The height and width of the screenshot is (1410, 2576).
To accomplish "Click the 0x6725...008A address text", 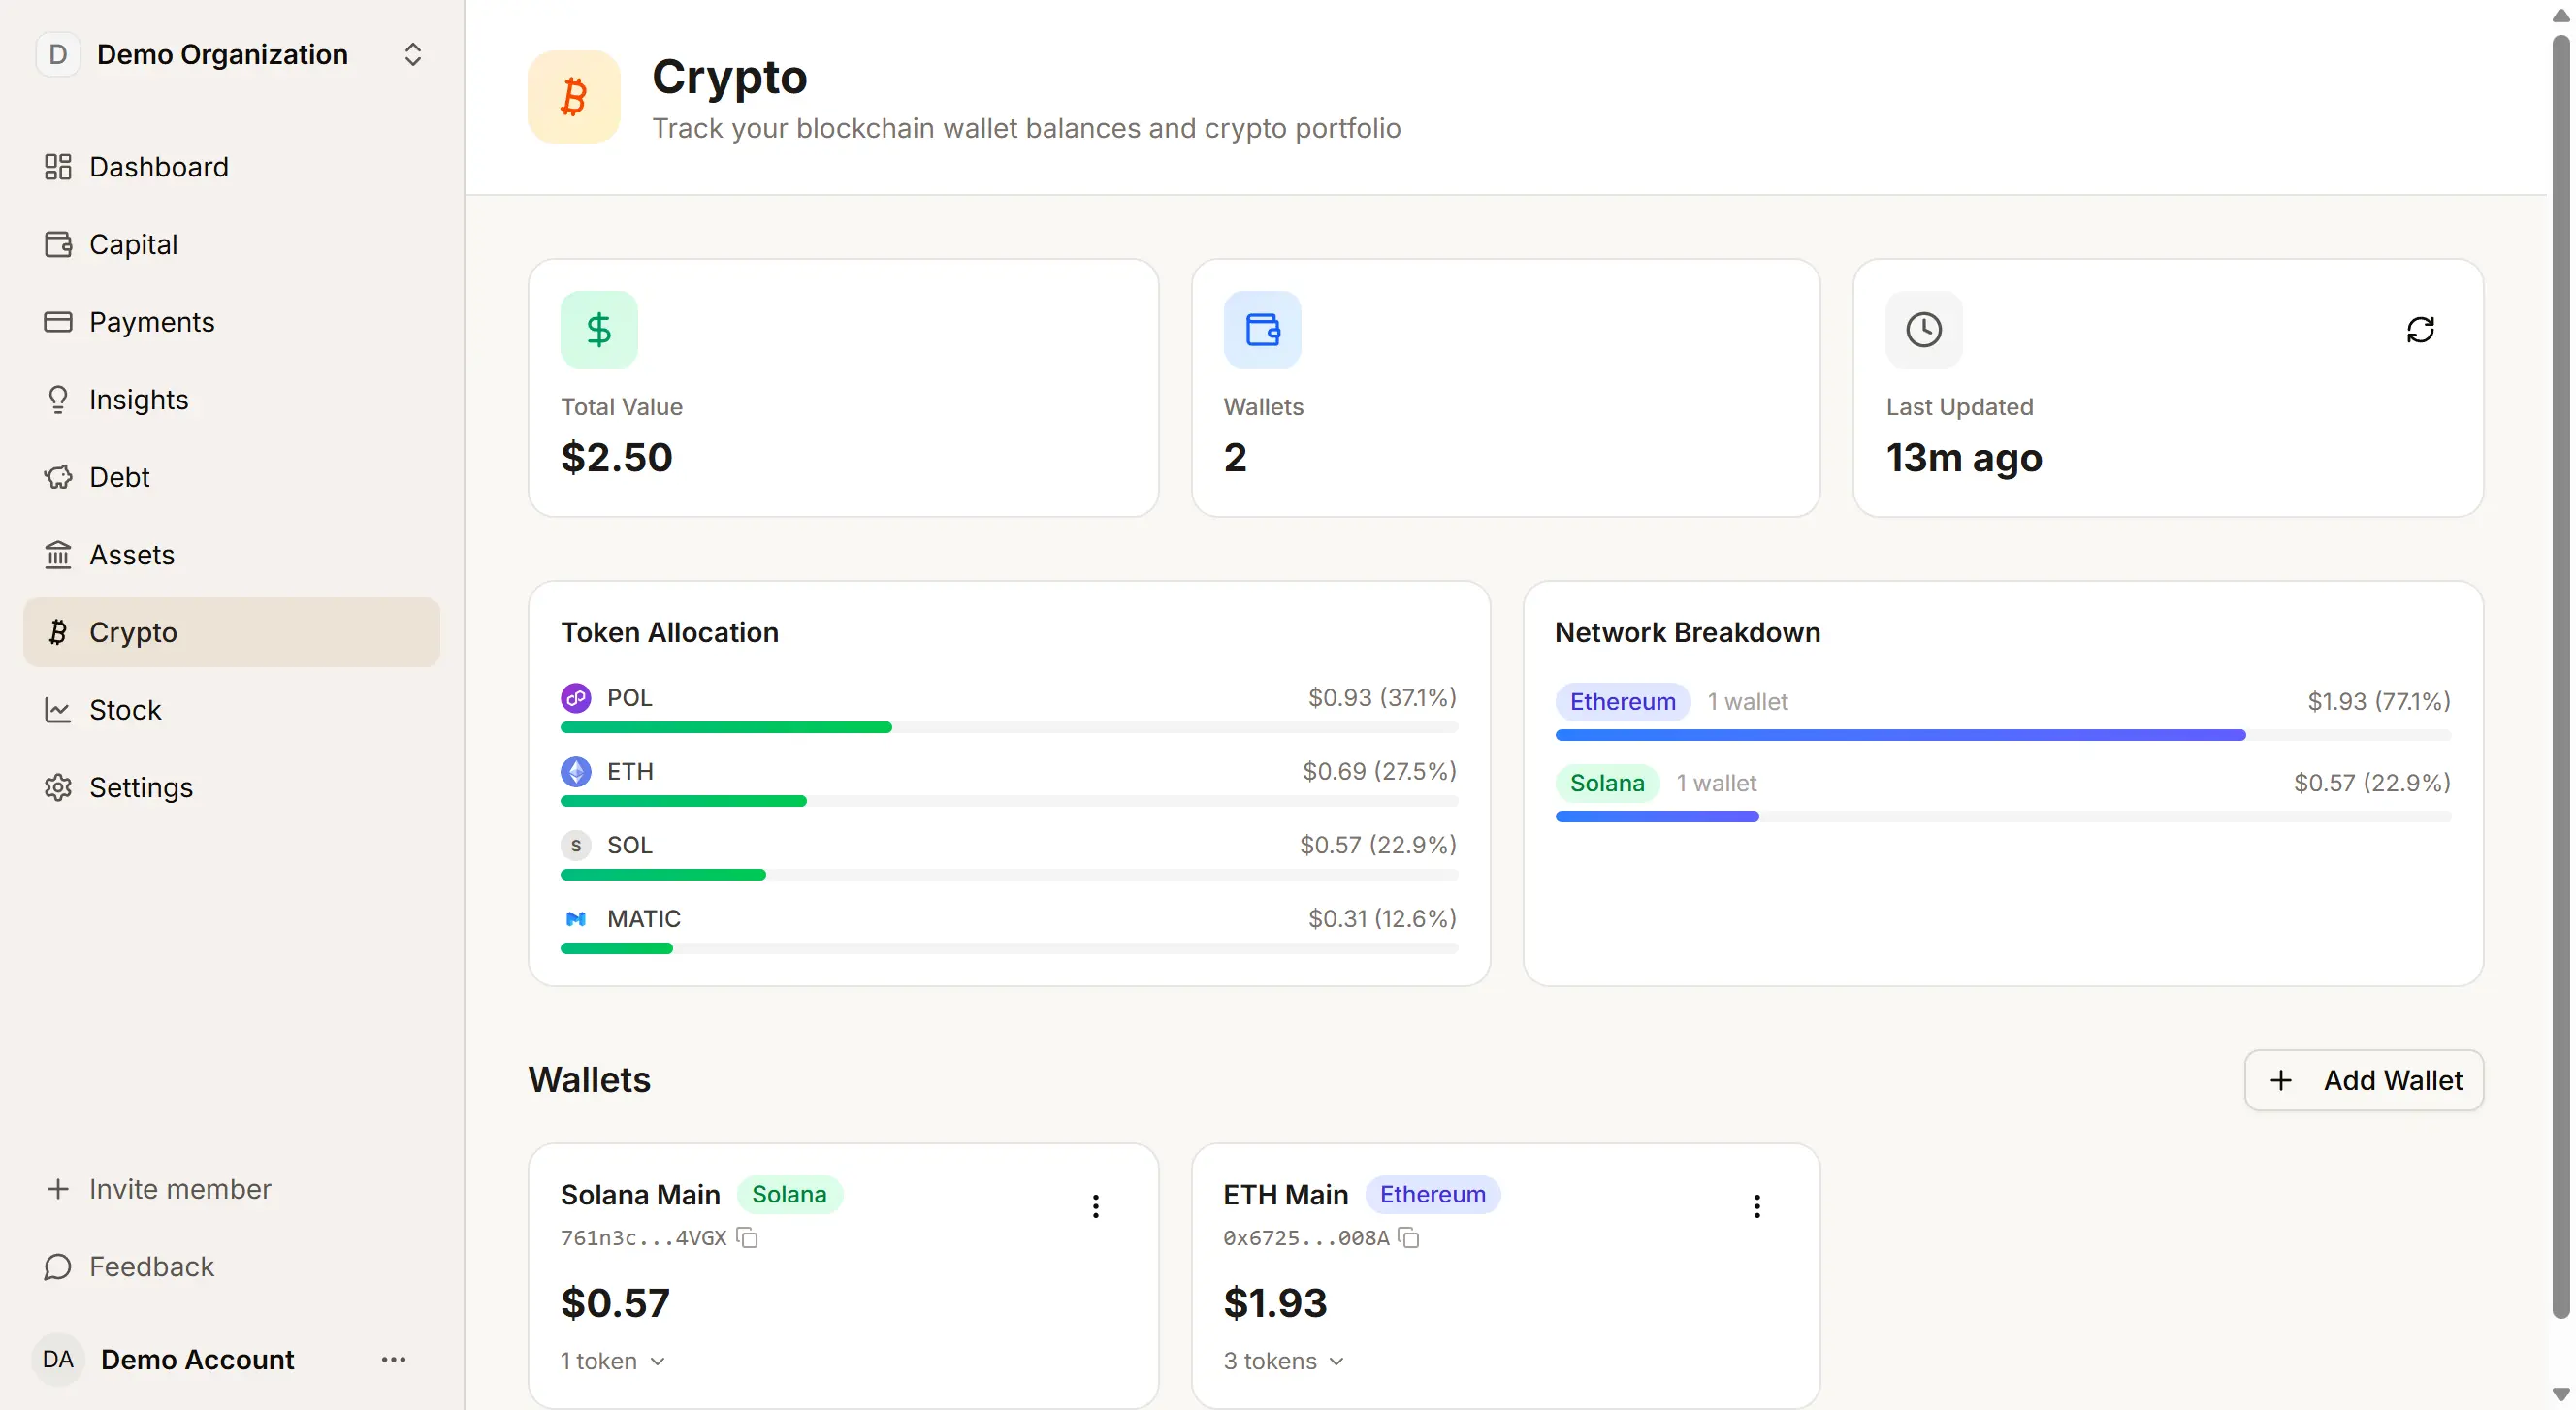I will coord(1306,1238).
